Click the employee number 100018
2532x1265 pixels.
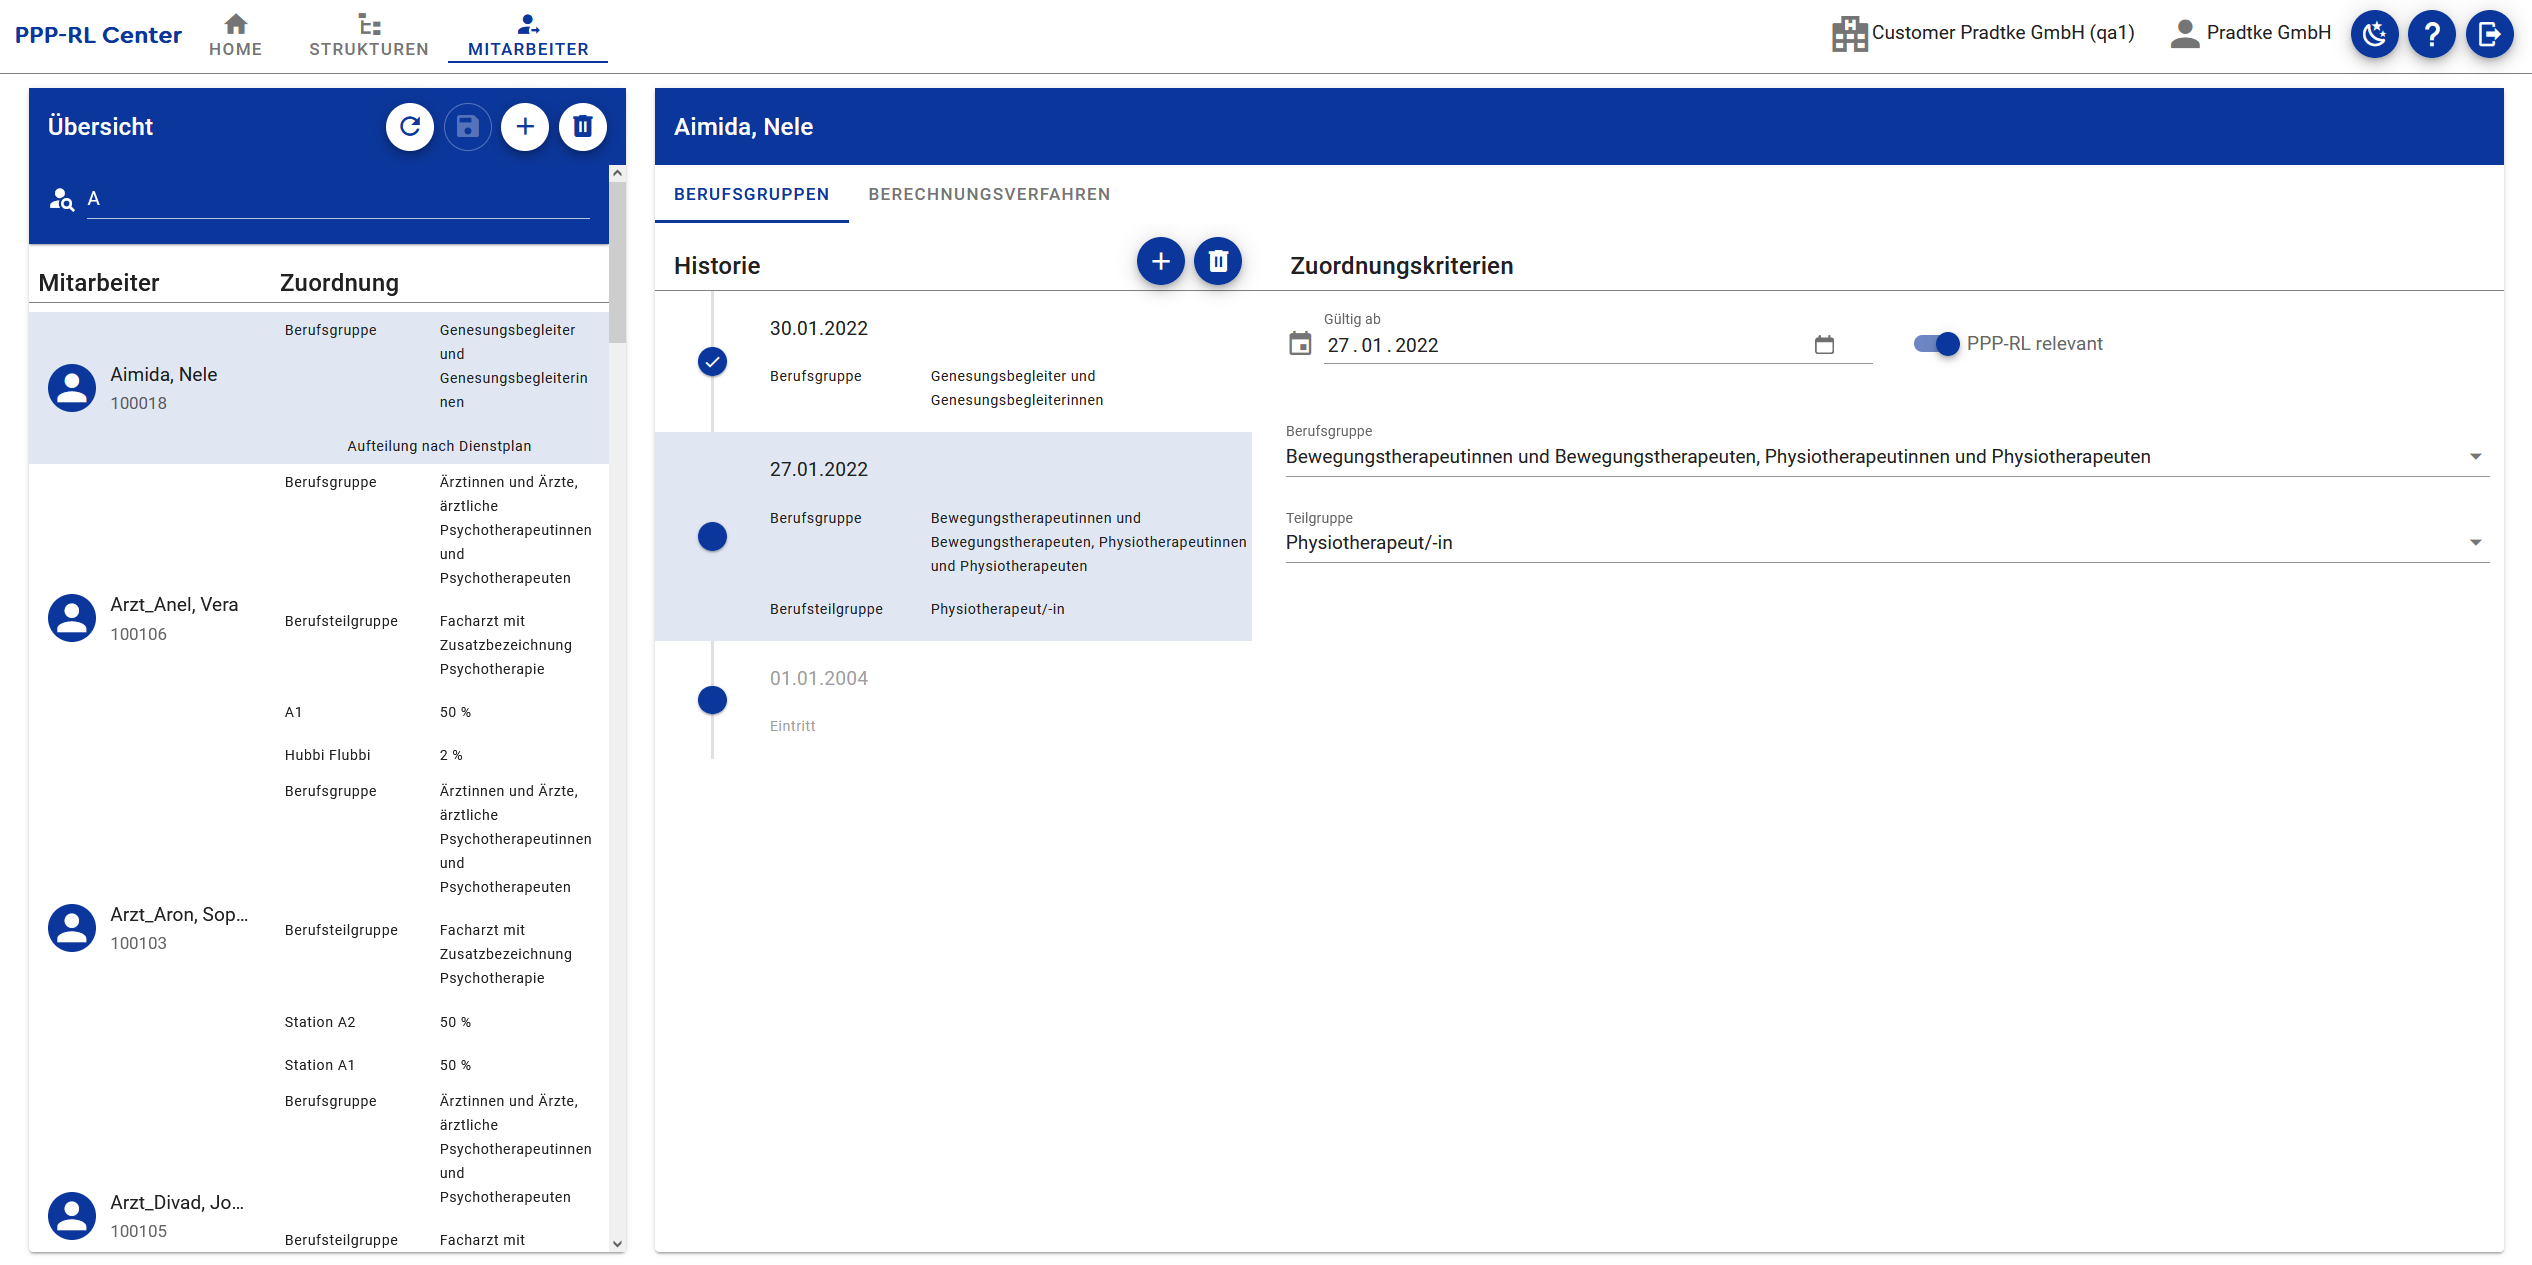[x=139, y=403]
